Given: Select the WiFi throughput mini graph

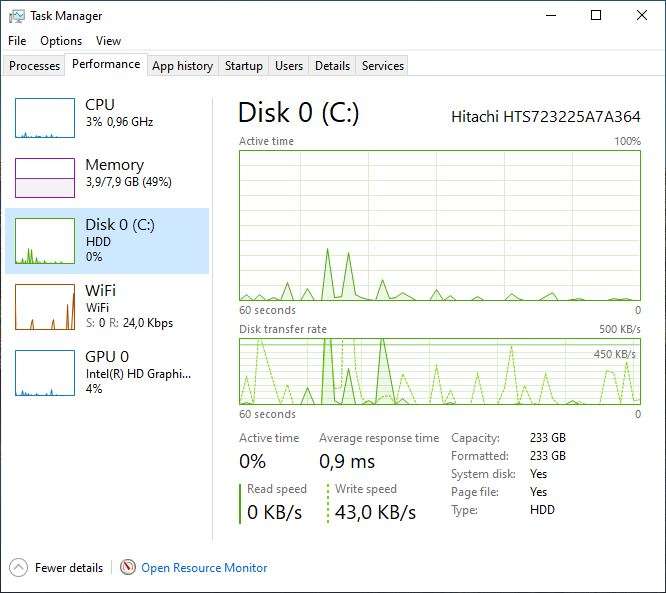Looking at the screenshot, I should coord(45,307).
